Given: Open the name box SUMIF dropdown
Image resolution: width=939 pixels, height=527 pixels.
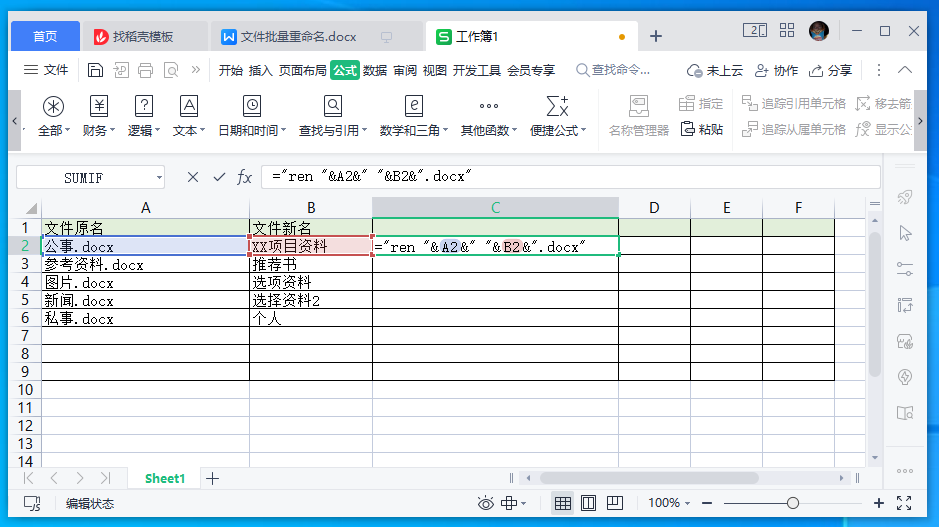Looking at the screenshot, I should [159, 178].
